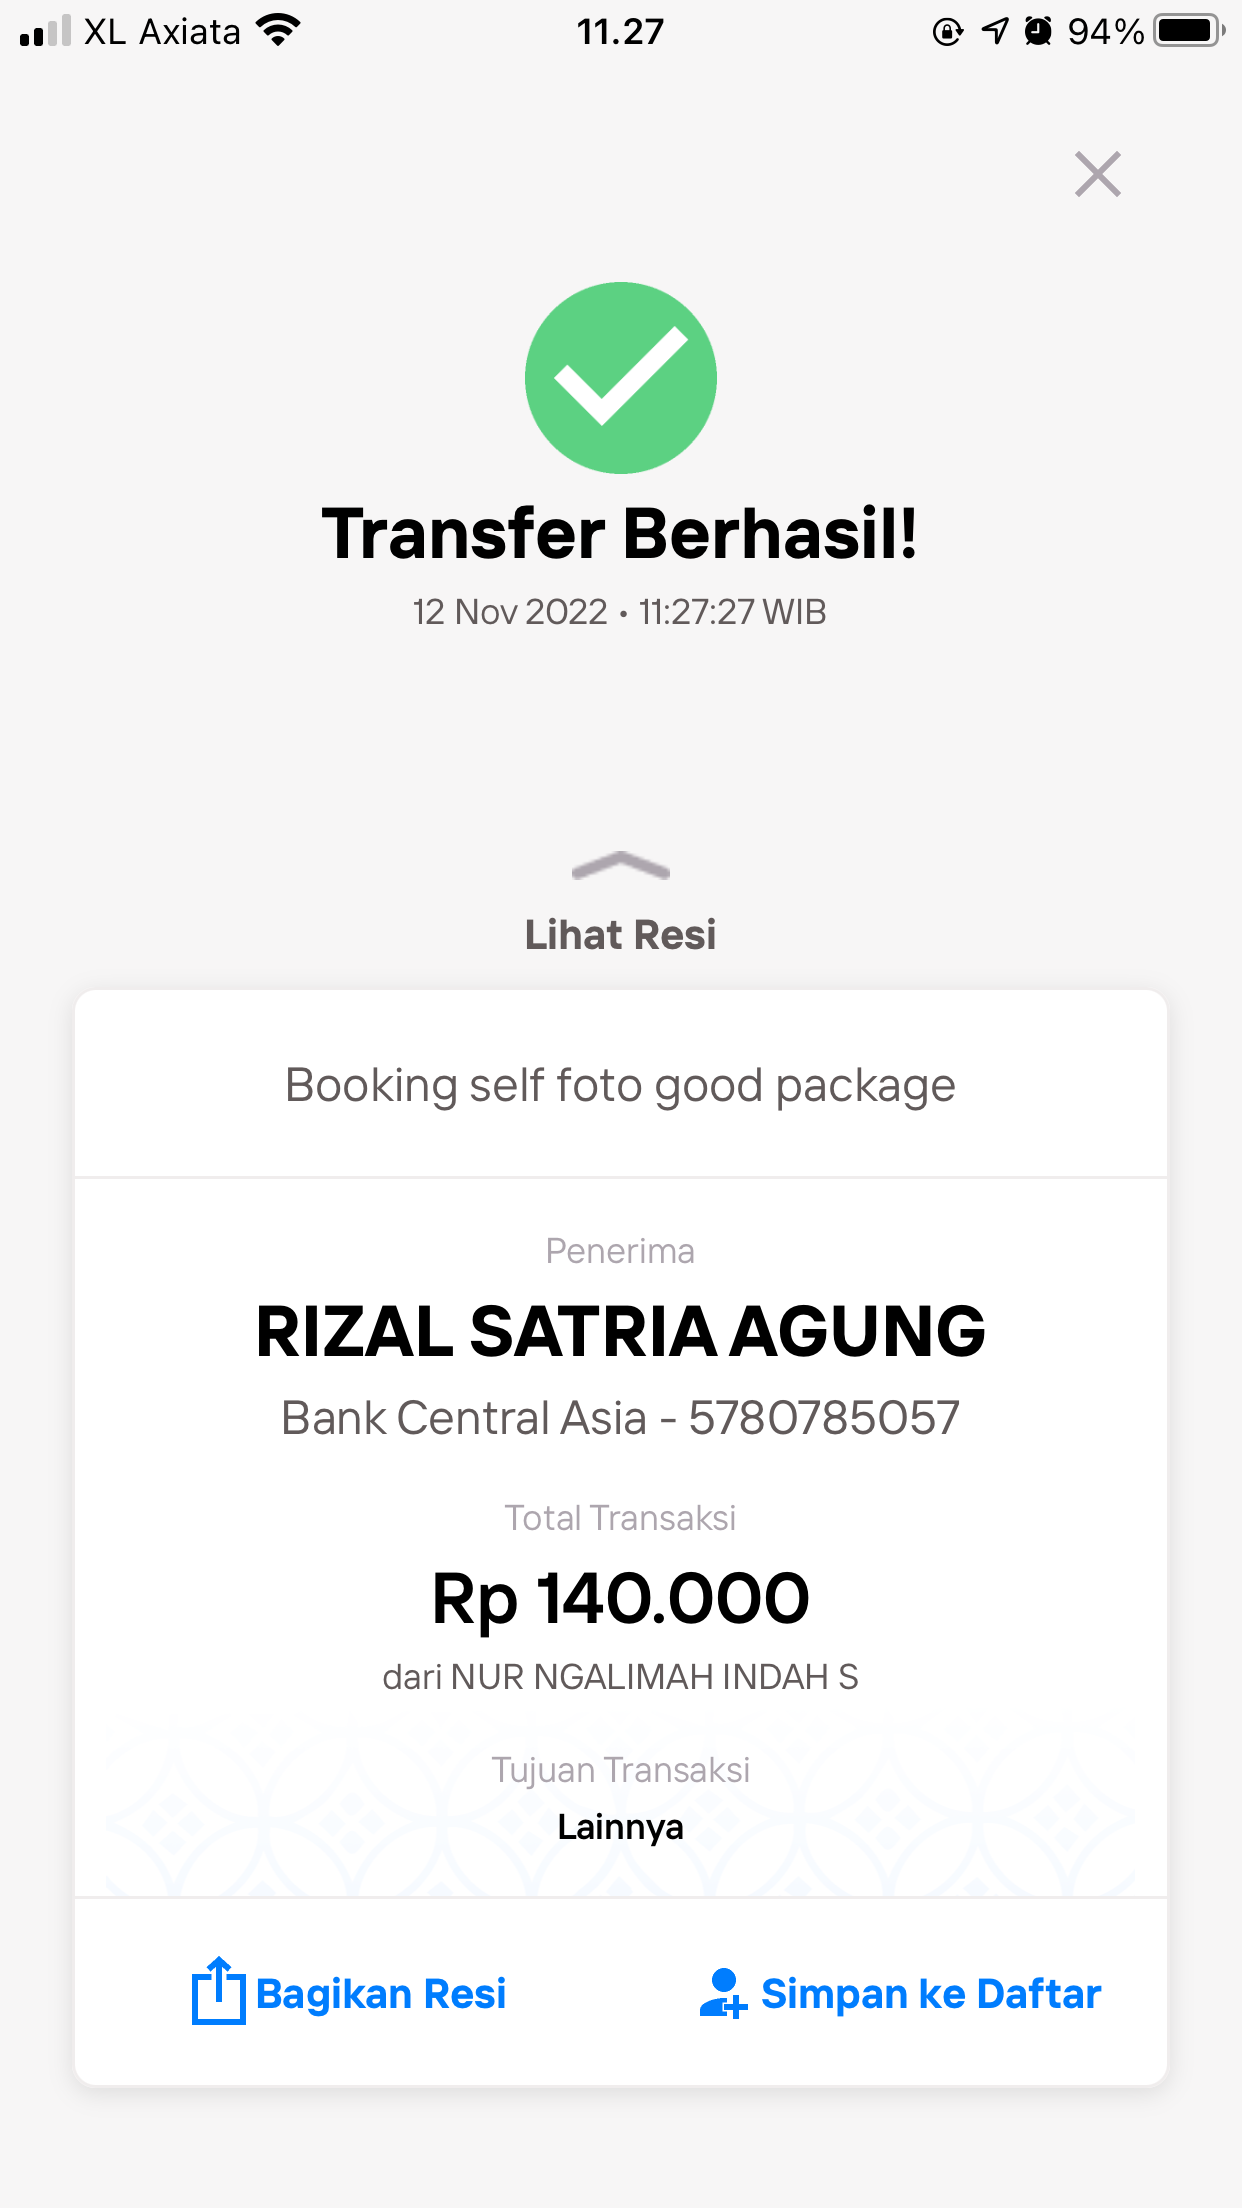Screen dimensions: 1242x2208
Task: Tap the Transfer Berhasil heading
Action: (x=621, y=534)
